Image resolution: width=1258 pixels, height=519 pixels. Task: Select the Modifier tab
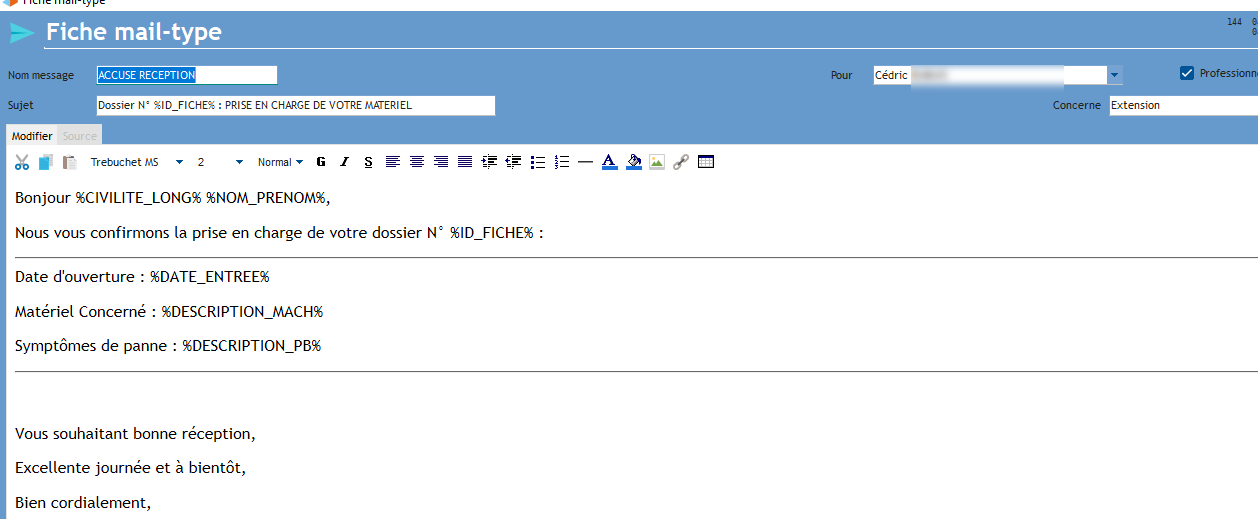[32, 136]
